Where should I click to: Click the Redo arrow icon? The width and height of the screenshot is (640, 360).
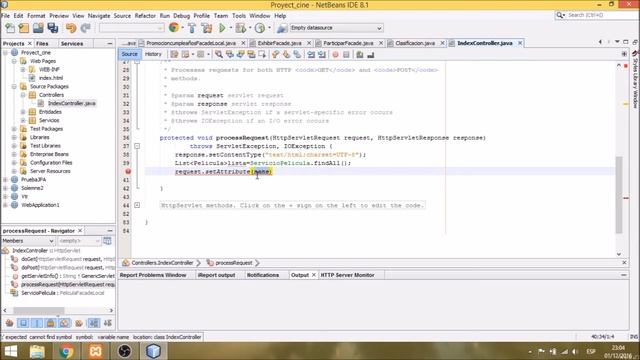click(85, 28)
